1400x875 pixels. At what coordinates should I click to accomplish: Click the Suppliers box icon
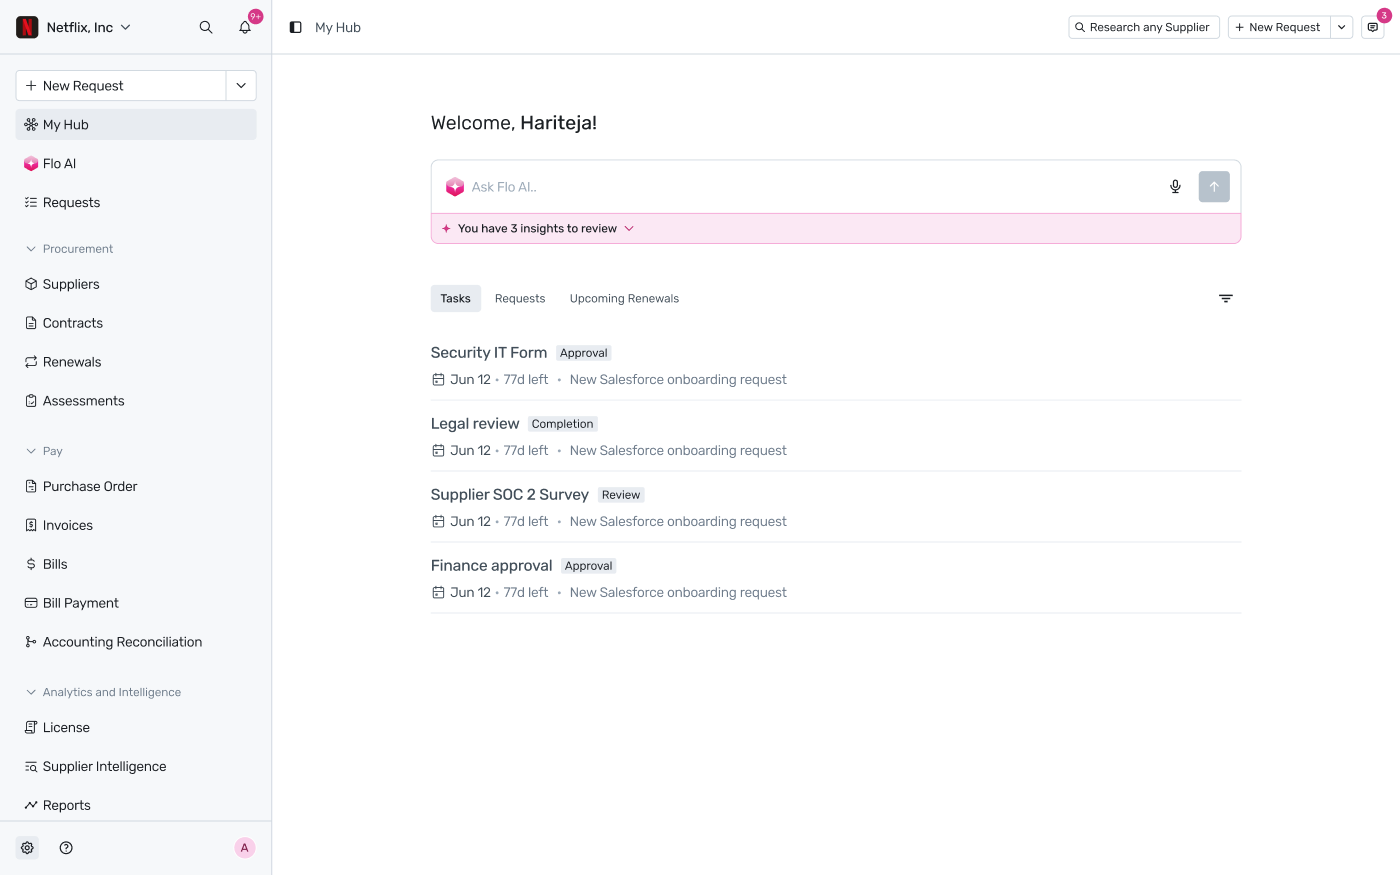click(x=31, y=284)
